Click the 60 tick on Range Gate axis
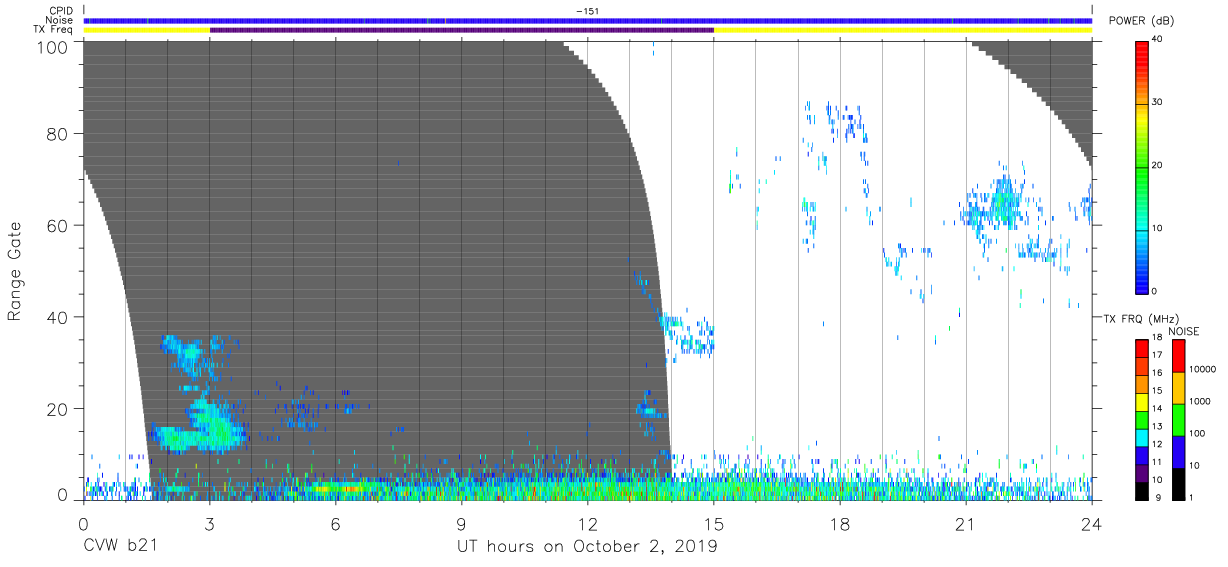This screenshot has width=1228, height=567. 57,225
